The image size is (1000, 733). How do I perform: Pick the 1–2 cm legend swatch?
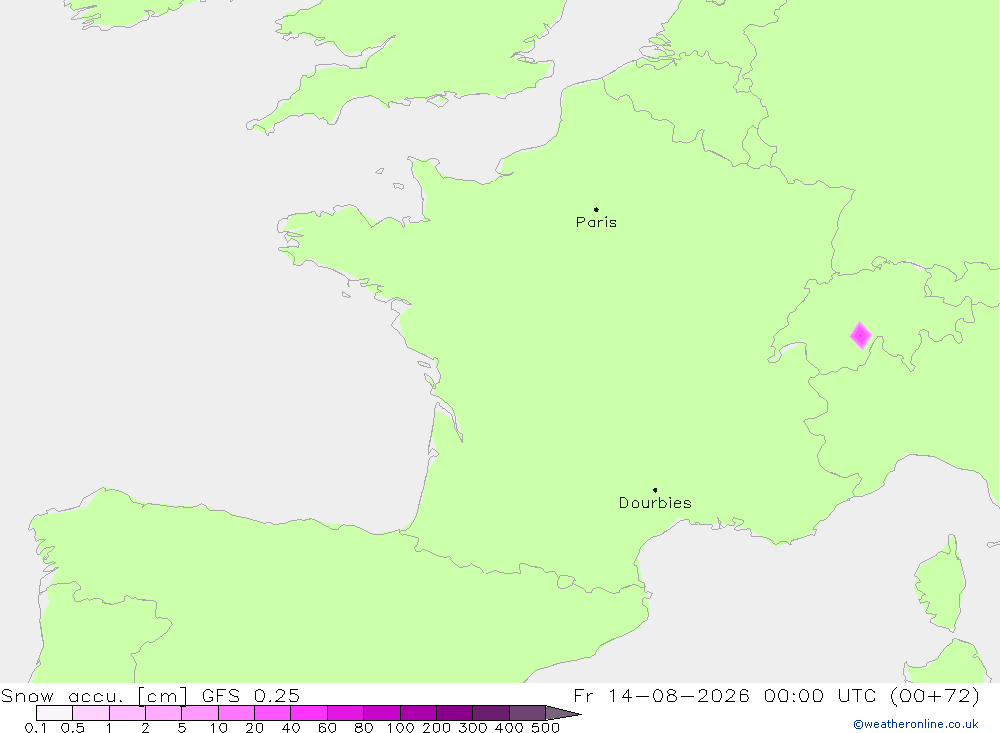click(x=128, y=713)
